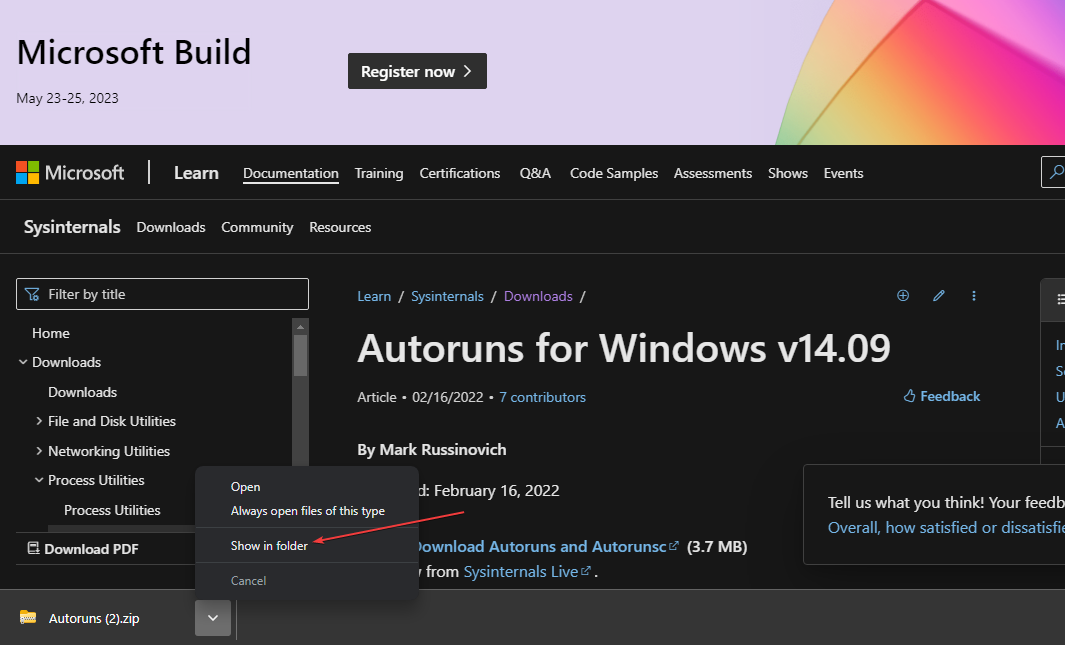Open the Sysinternals Live link
1065x645 pixels.
point(527,572)
